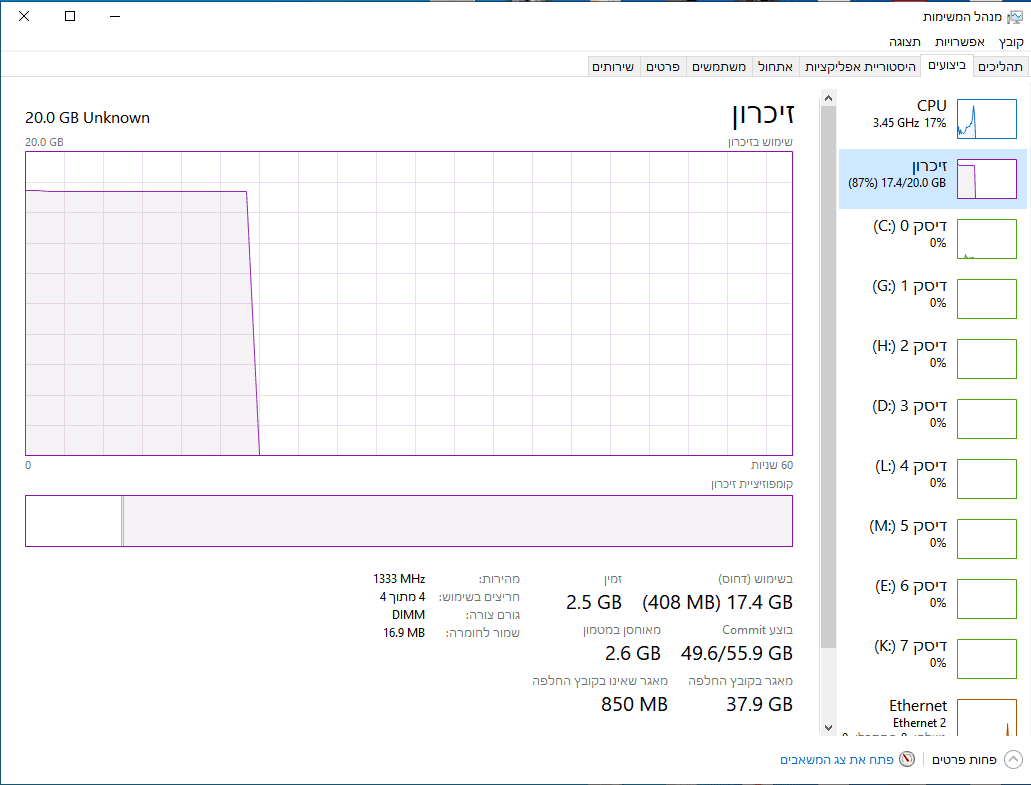Maximize the Task Manager window
1031x785 pixels.
(x=70, y=16)
